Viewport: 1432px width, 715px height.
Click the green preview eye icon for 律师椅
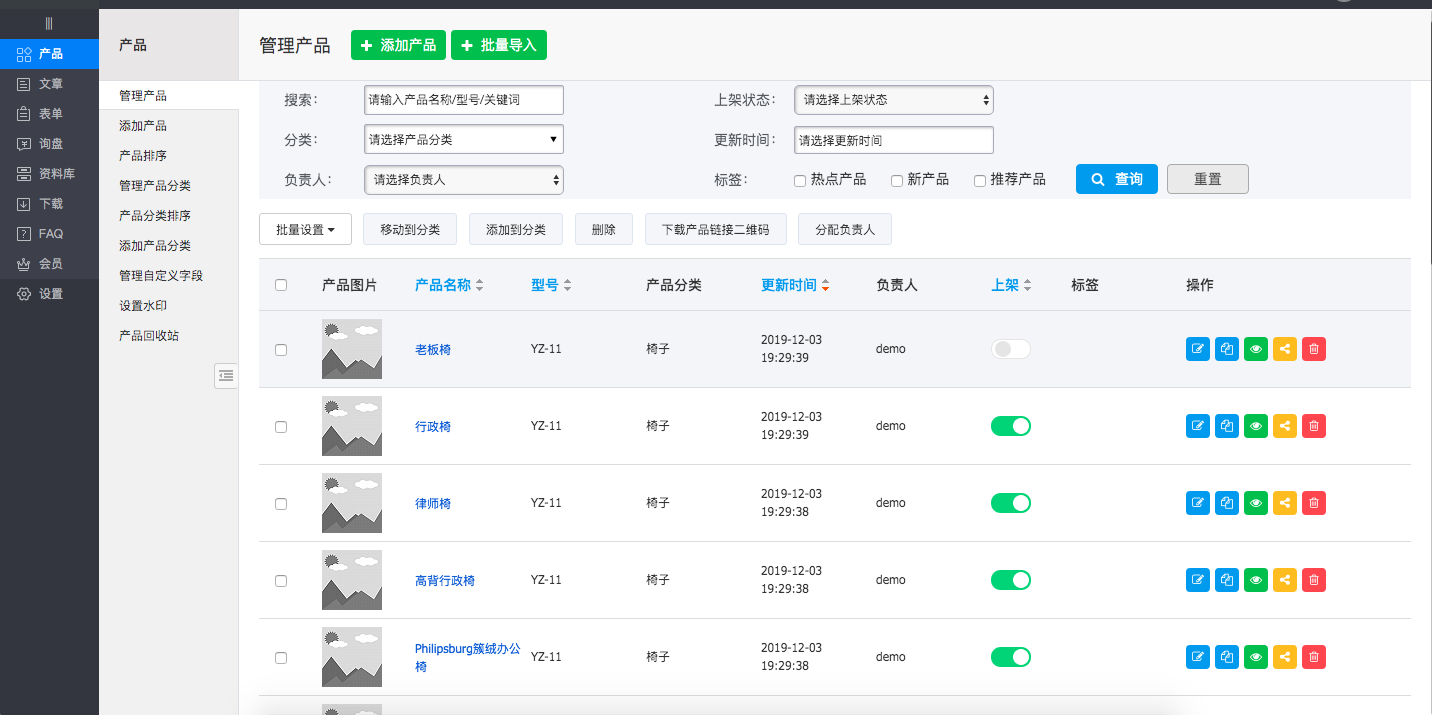(x=1256, y=503)
